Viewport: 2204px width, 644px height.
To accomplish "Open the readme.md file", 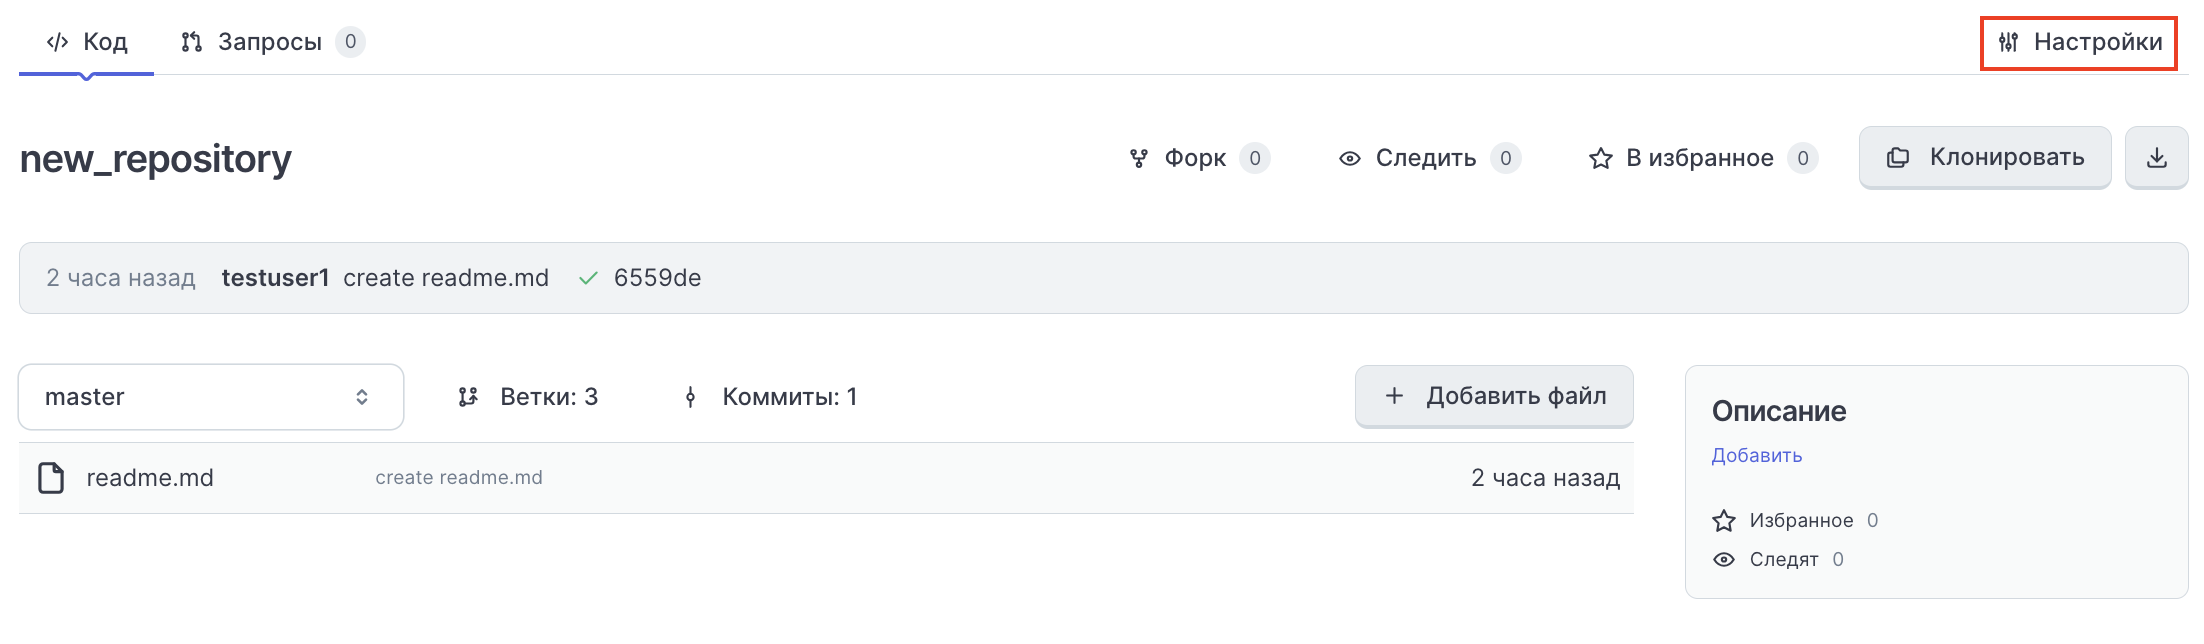I will [x=150, y=478].
